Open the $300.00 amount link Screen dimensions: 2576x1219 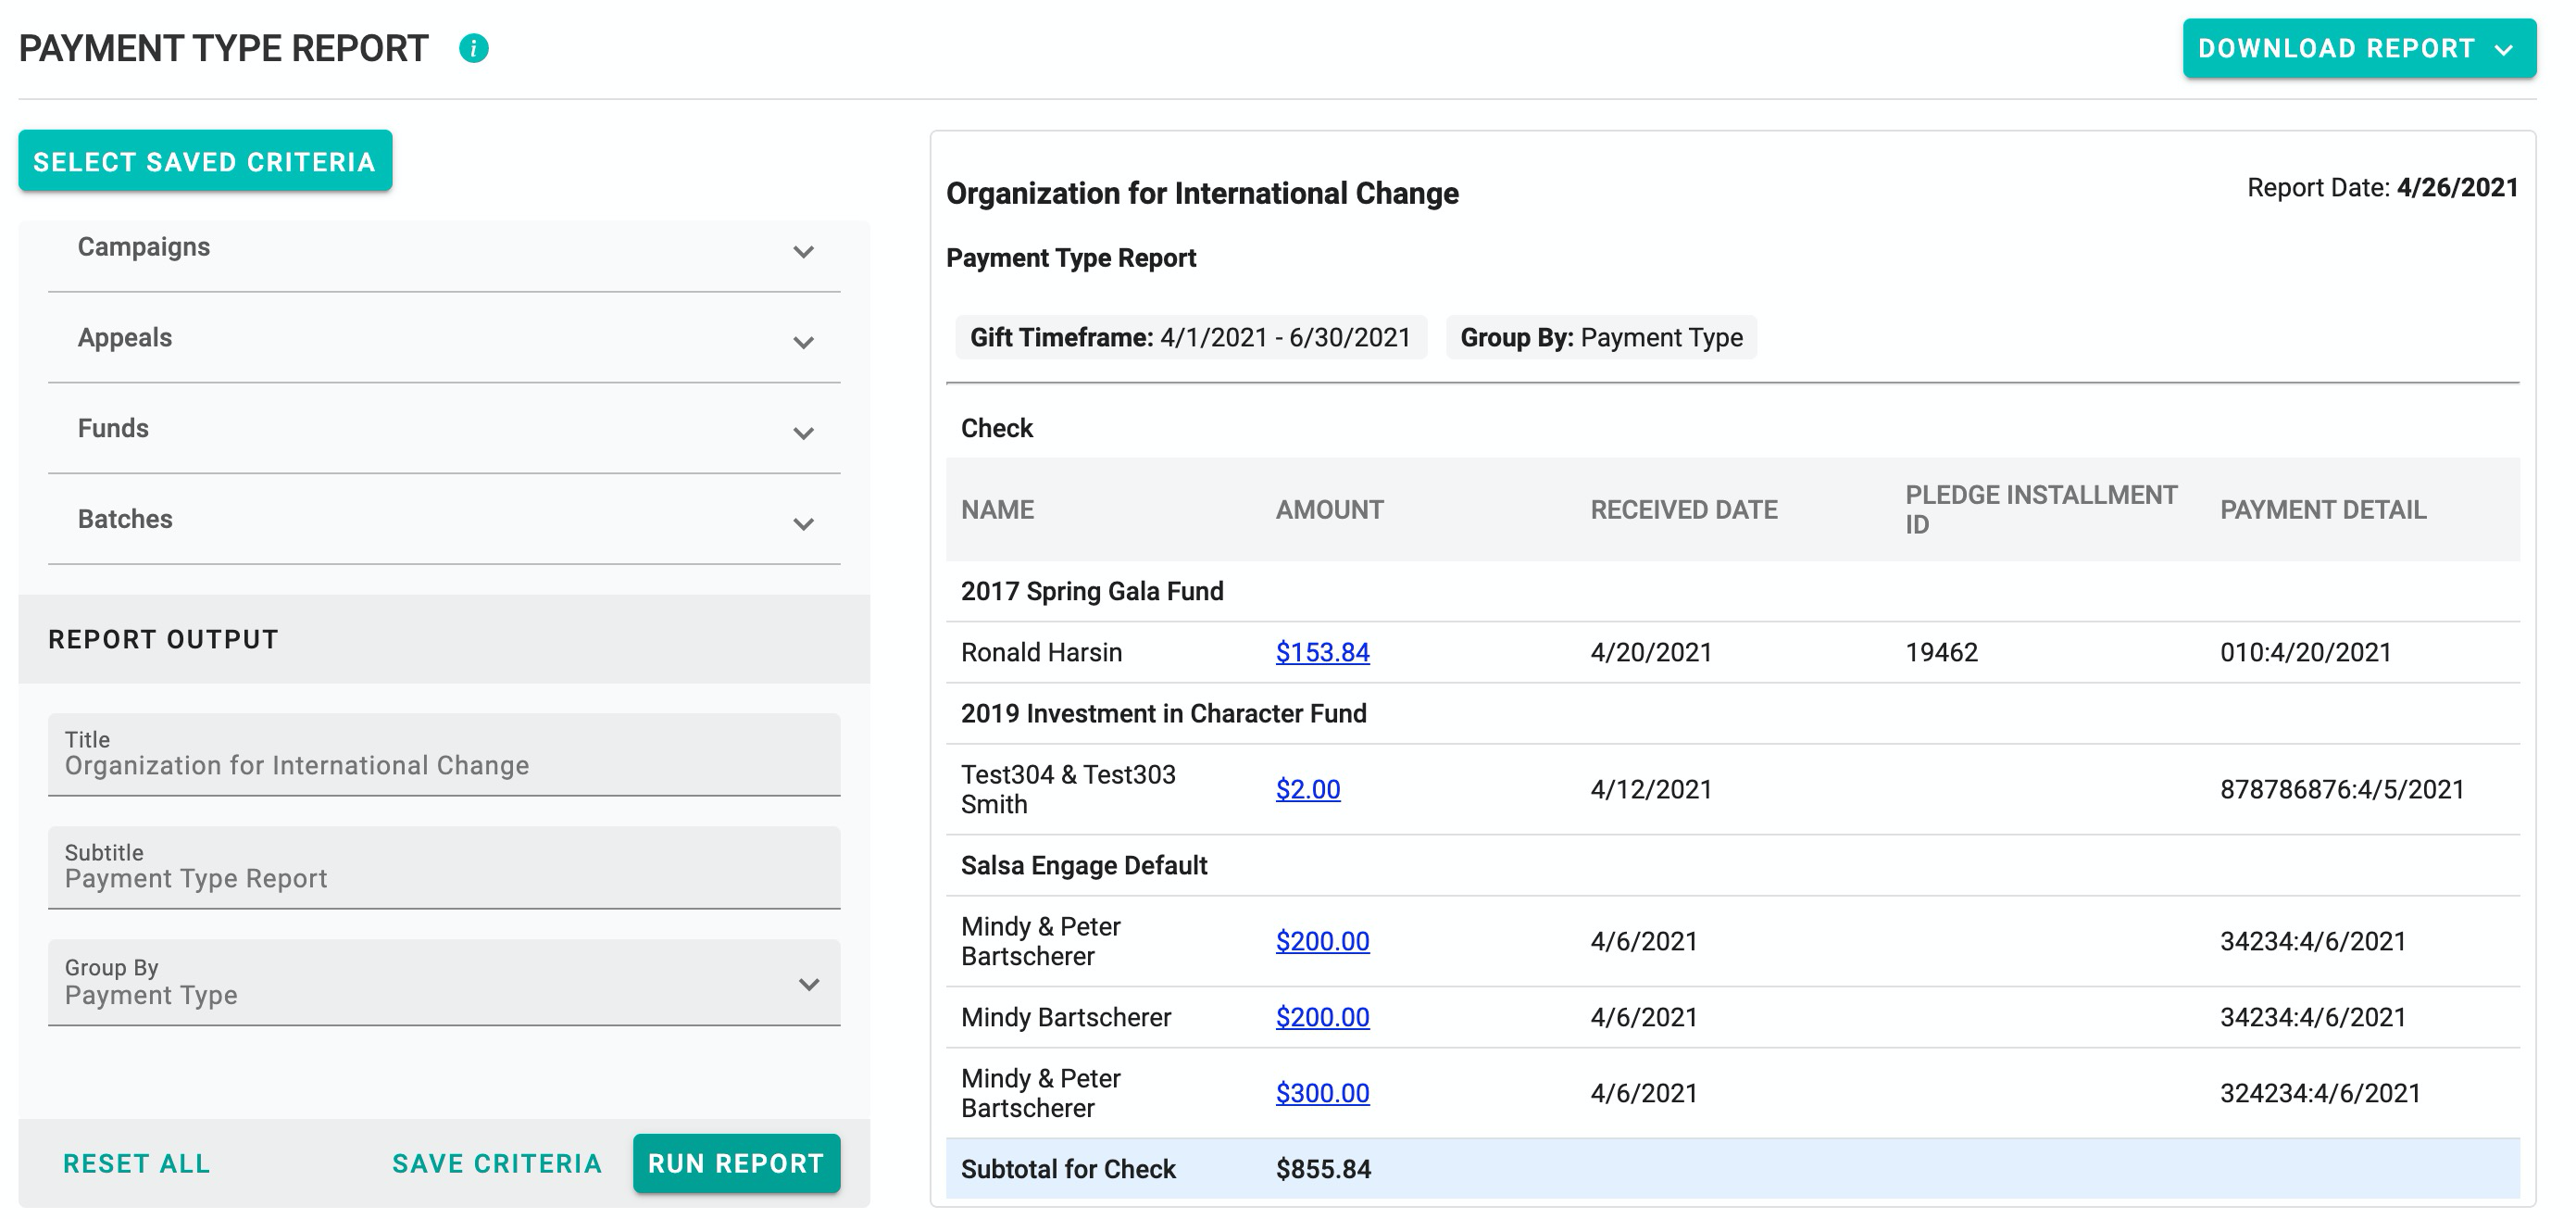1322,1093
